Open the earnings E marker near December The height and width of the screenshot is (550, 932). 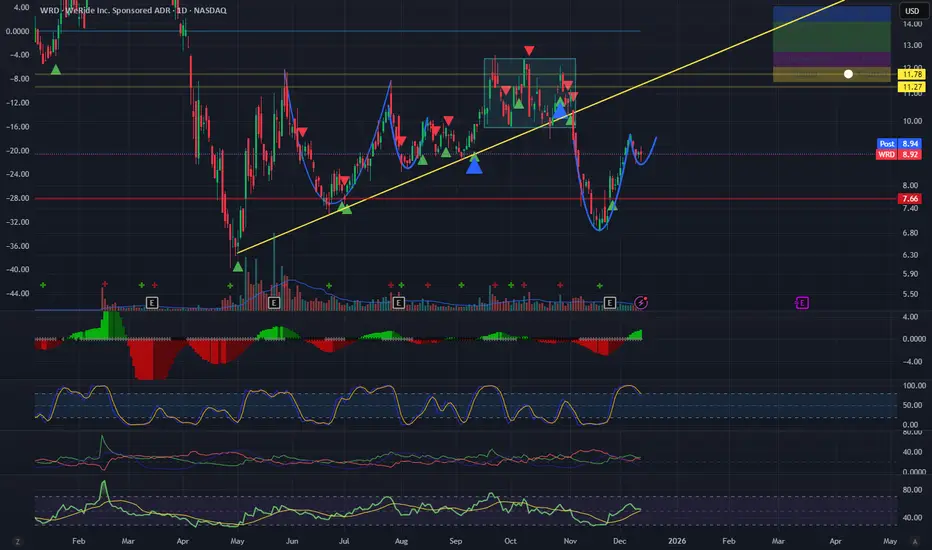pos(609,303)
